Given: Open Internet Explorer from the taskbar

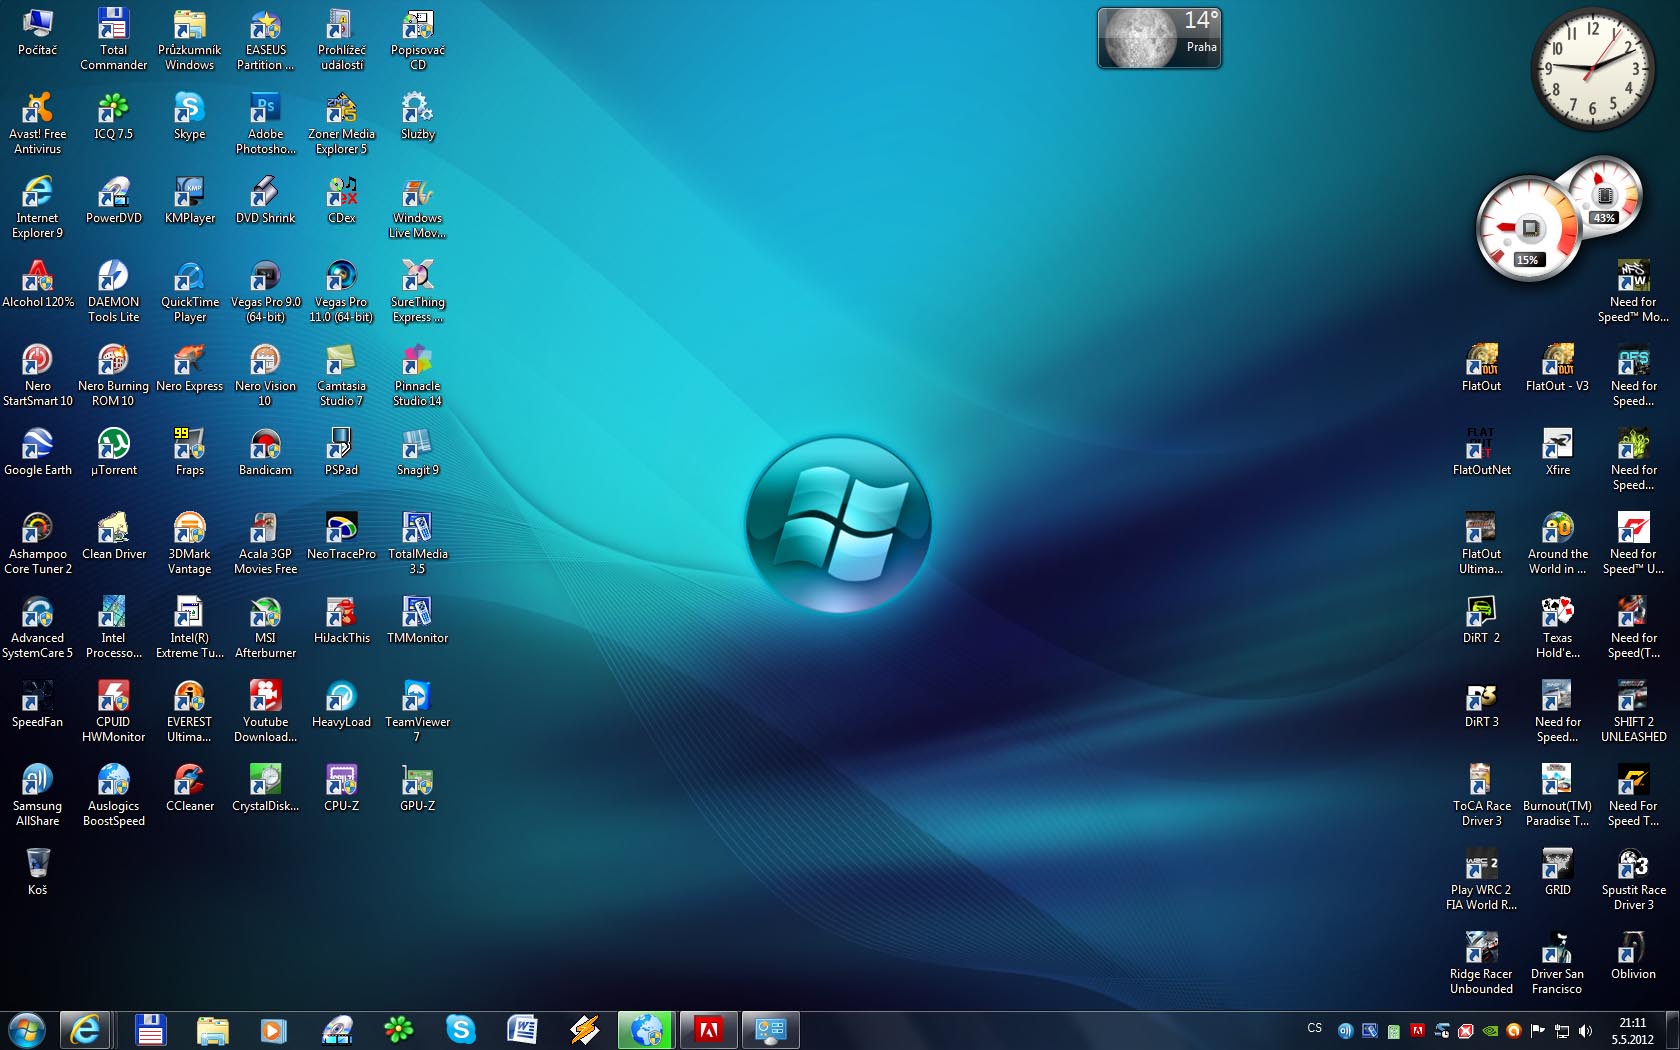Looking at the screenshot, I should tap(86, 1030).
